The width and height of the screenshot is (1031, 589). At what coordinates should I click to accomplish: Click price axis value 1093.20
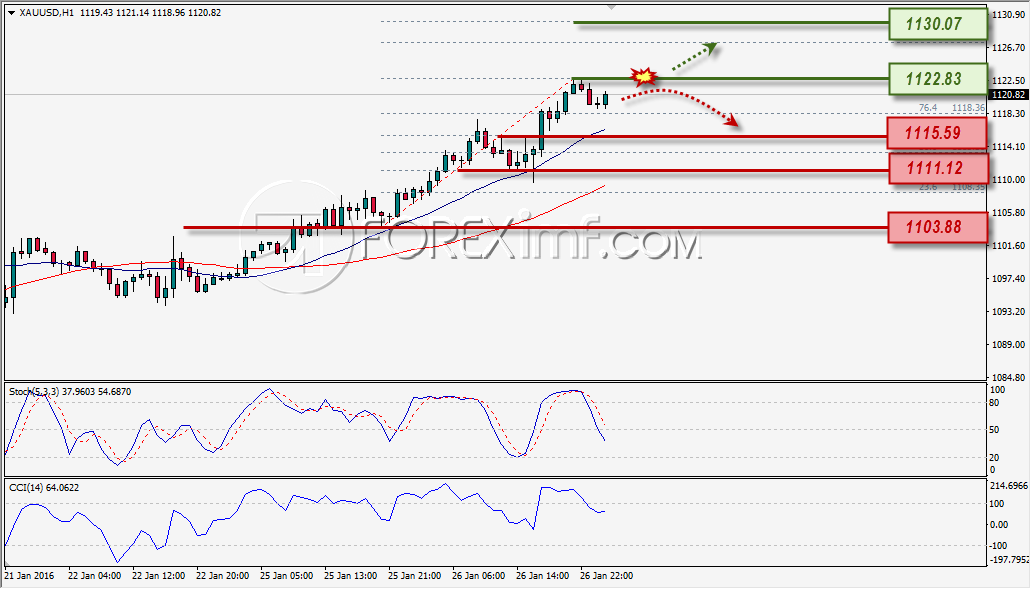click(1009, 312)
